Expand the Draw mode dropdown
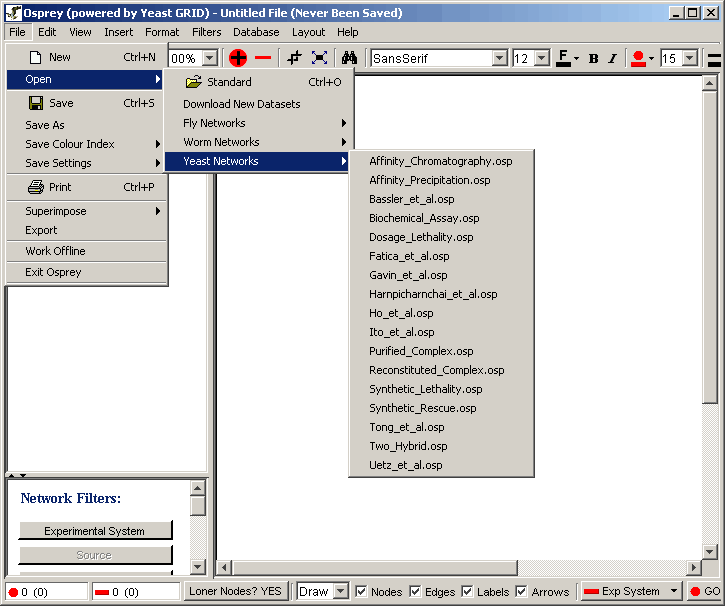Screen dimensions: 725x606 [x=340, y=592]
